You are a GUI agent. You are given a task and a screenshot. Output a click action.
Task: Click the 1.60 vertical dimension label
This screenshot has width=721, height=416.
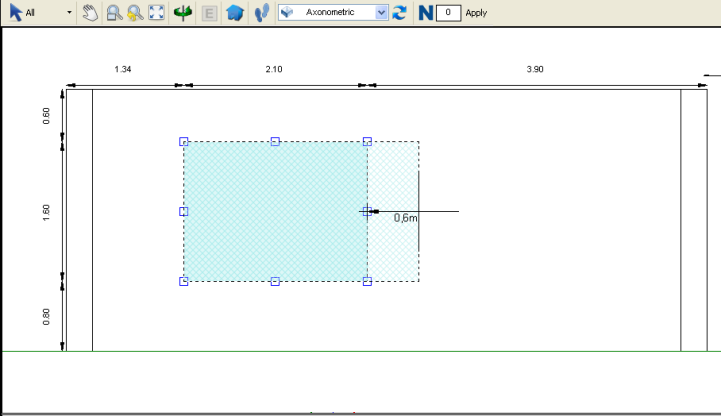46,213
